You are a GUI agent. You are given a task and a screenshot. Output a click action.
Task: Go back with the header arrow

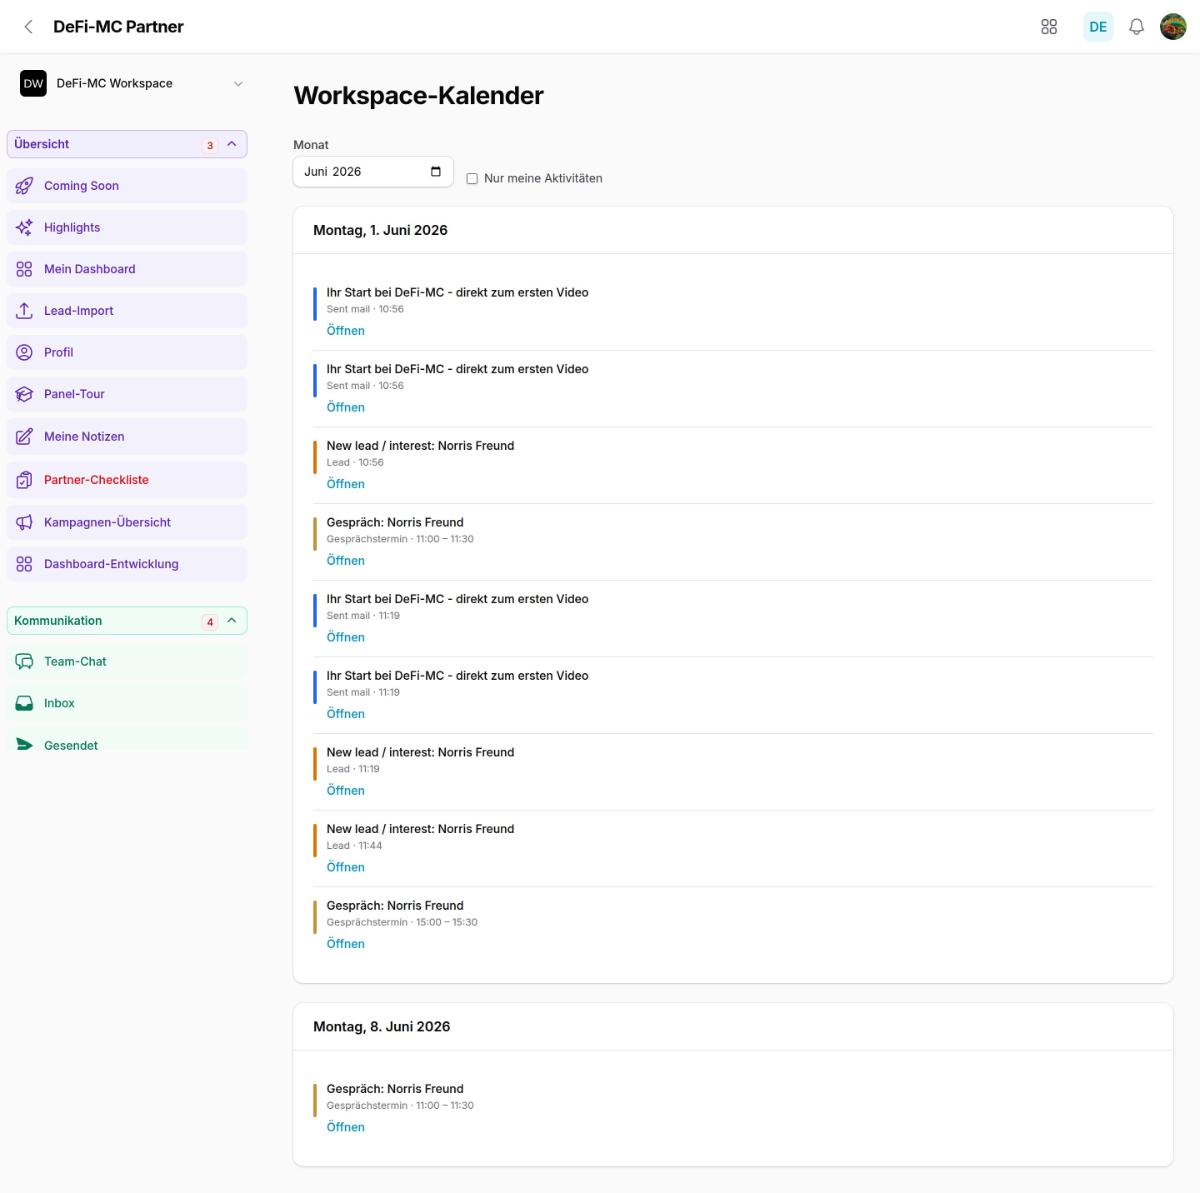pyautogui.click(x=28, y=27)
